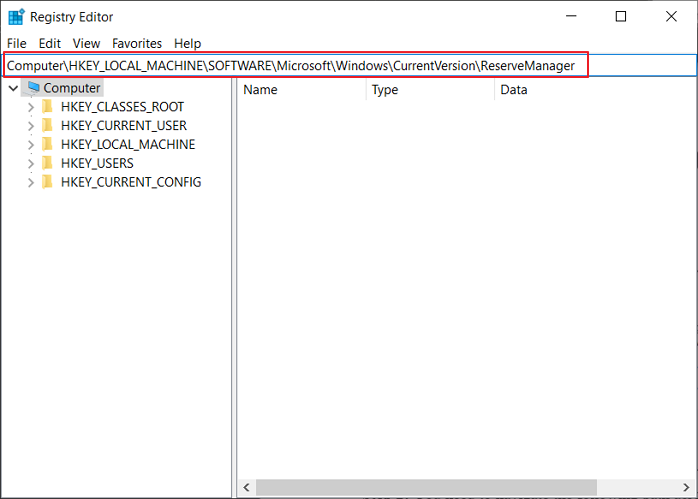The height and width of the screenshot is (499, 698).
Task: Collapse the Computer tree node
Action: 13,88
